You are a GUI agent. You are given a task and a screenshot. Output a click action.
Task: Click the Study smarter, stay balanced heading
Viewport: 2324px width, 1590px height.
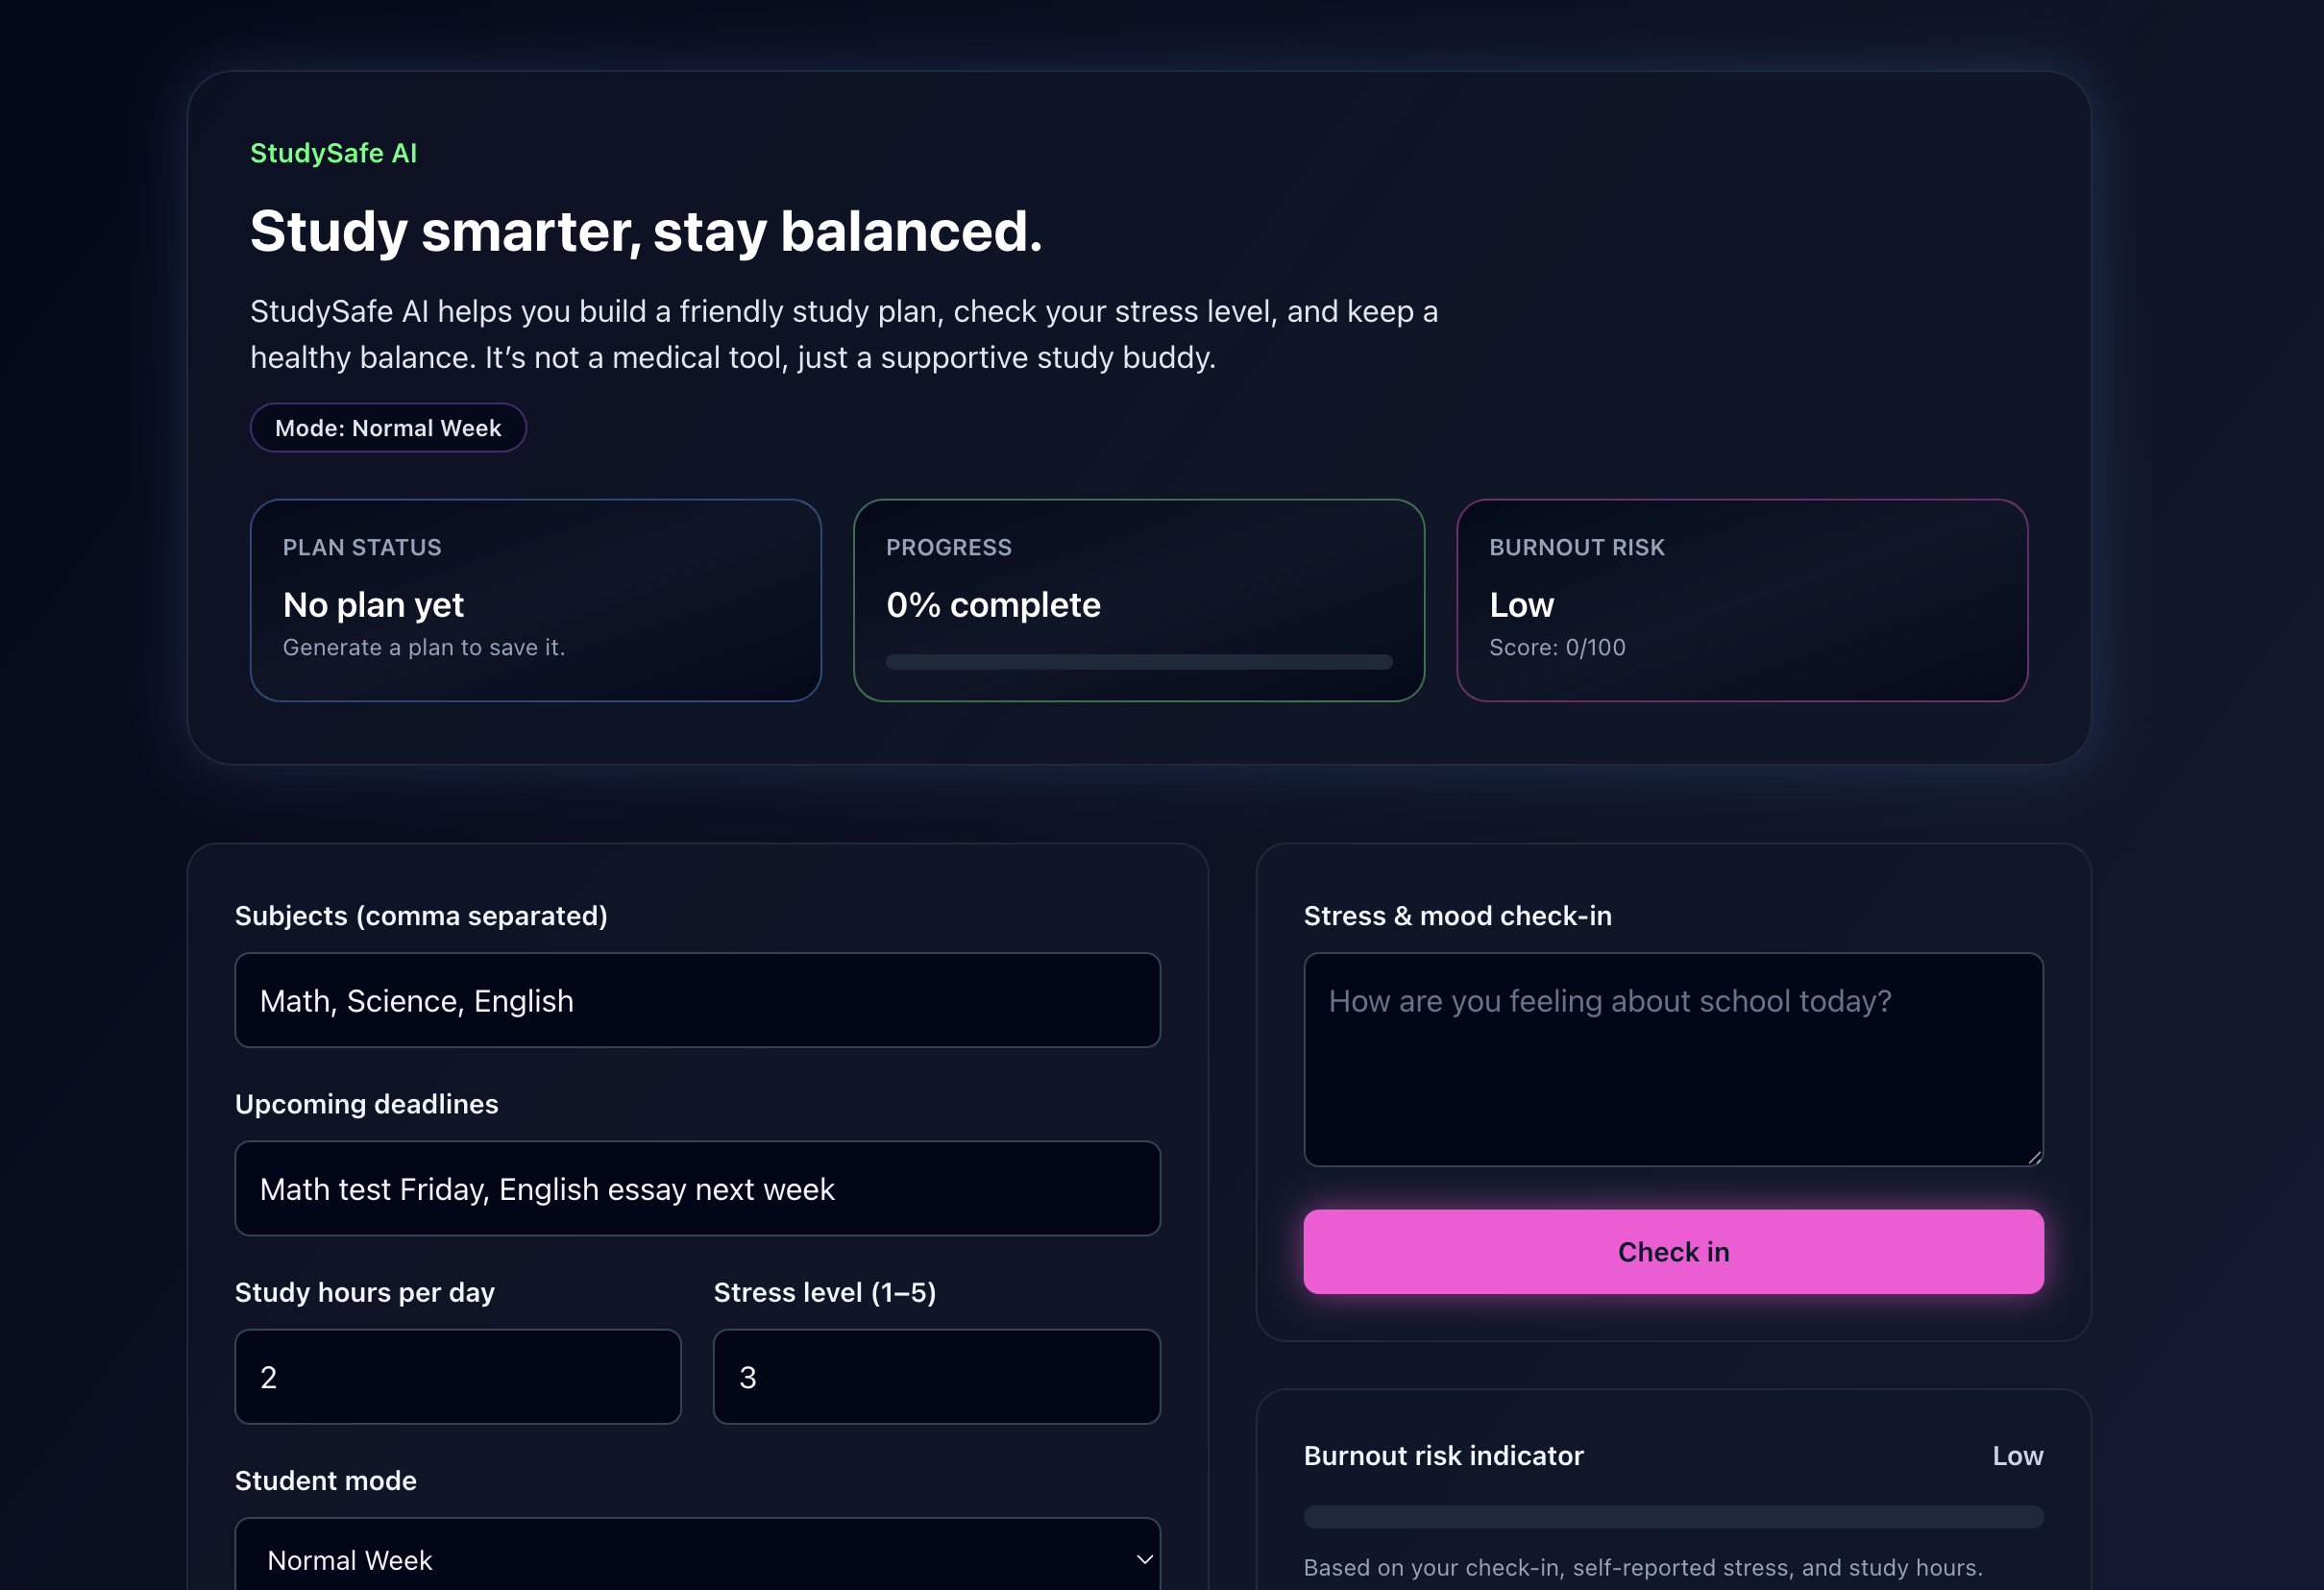646,232
